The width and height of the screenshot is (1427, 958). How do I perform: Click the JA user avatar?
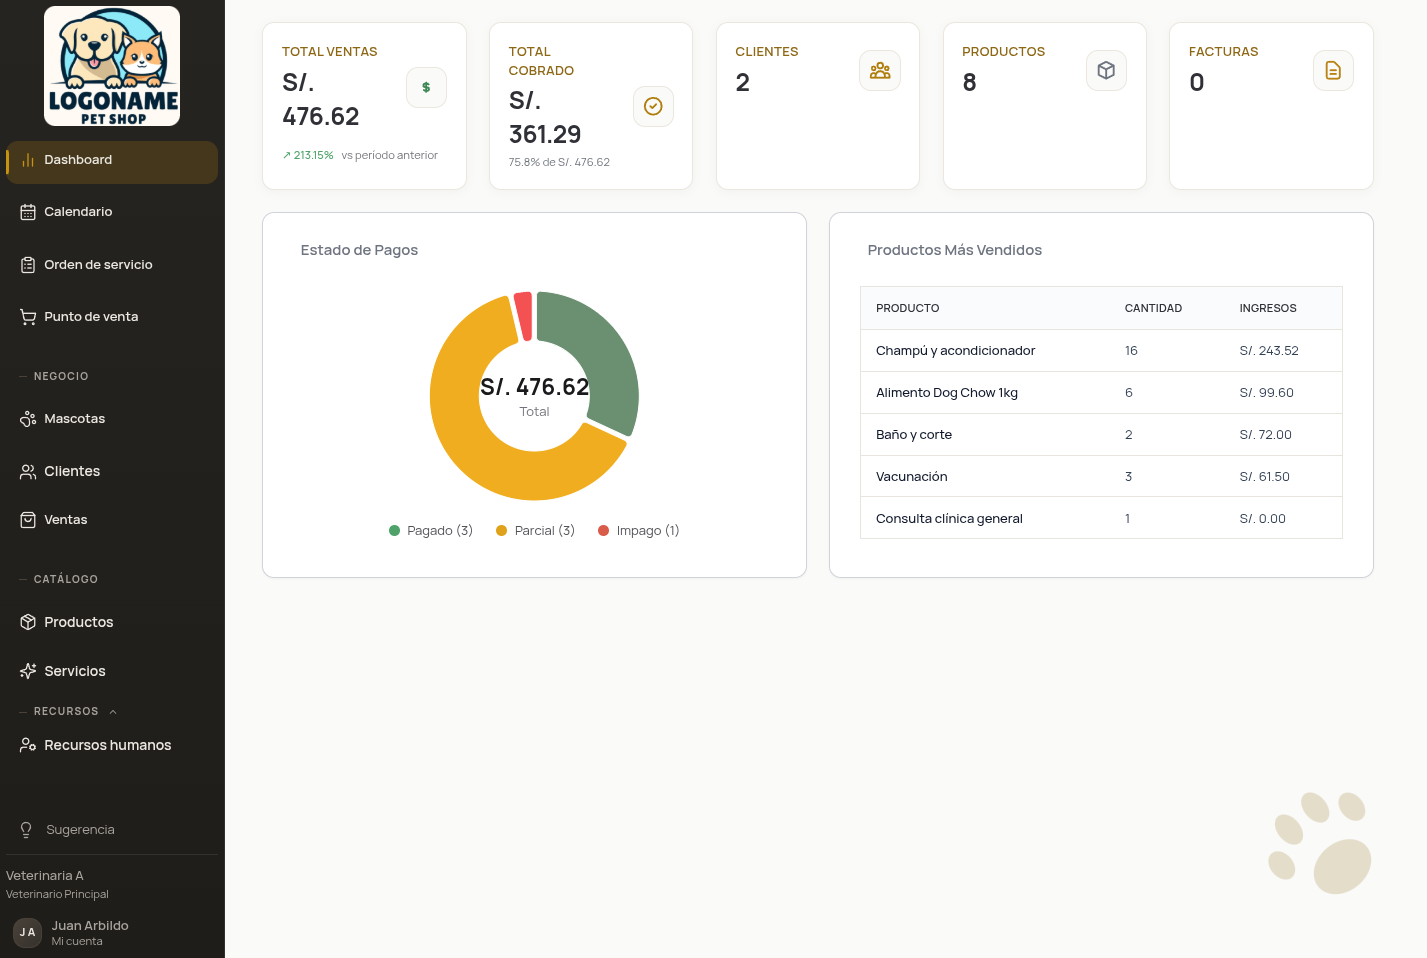pyautogui.click(x=27, y=932)
